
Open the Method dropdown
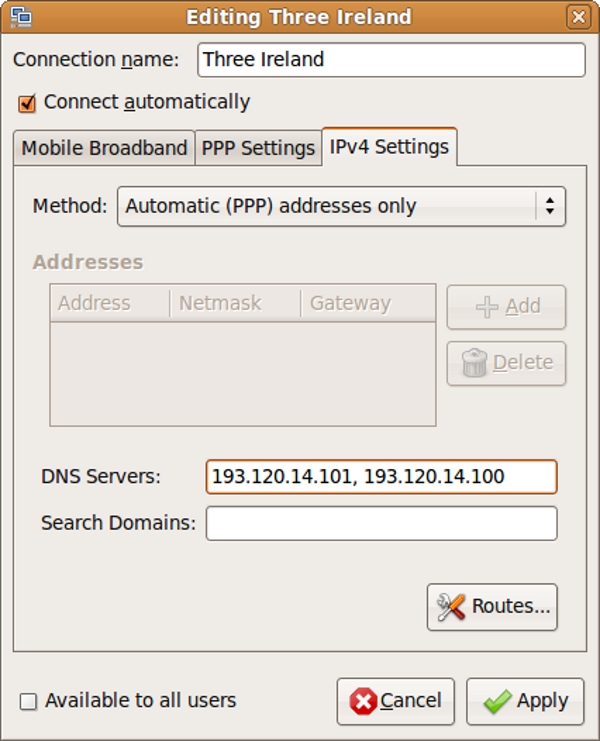point(341,207)
